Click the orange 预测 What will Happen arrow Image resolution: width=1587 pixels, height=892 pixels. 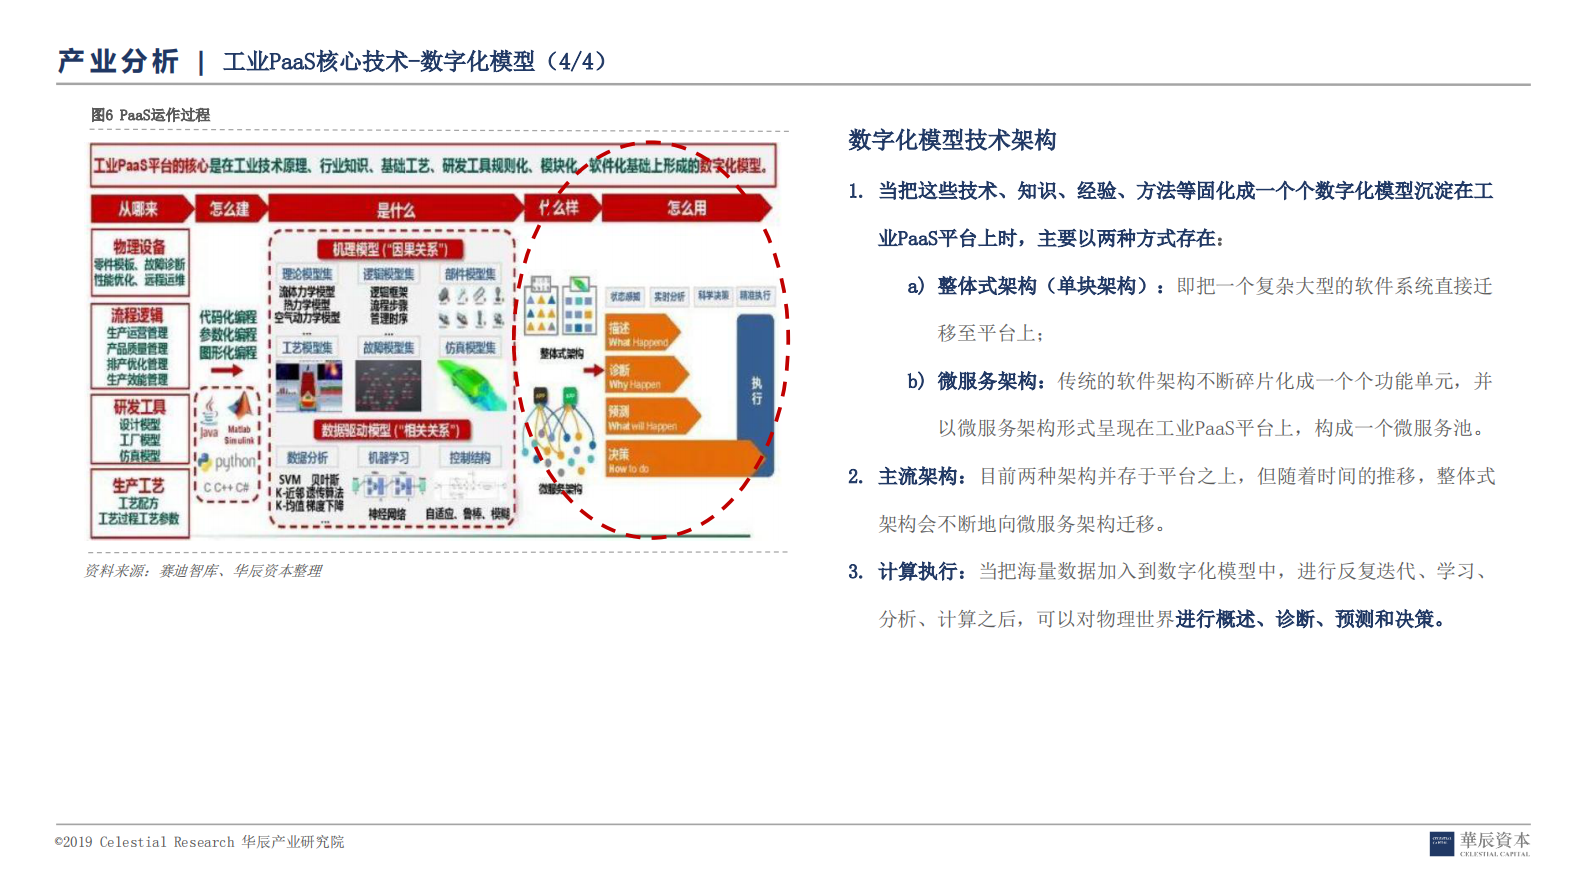coord(652,418)
